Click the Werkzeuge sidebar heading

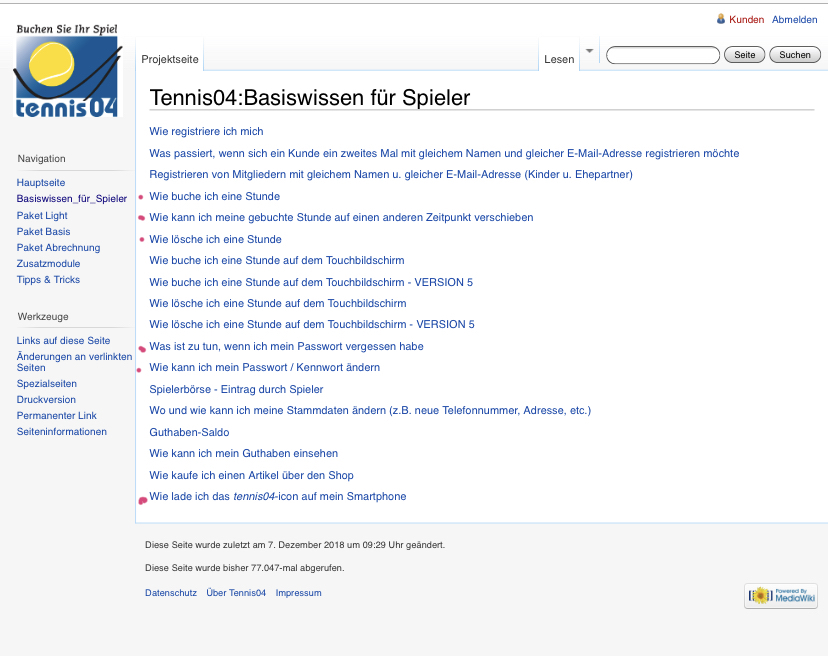(43, 316)
